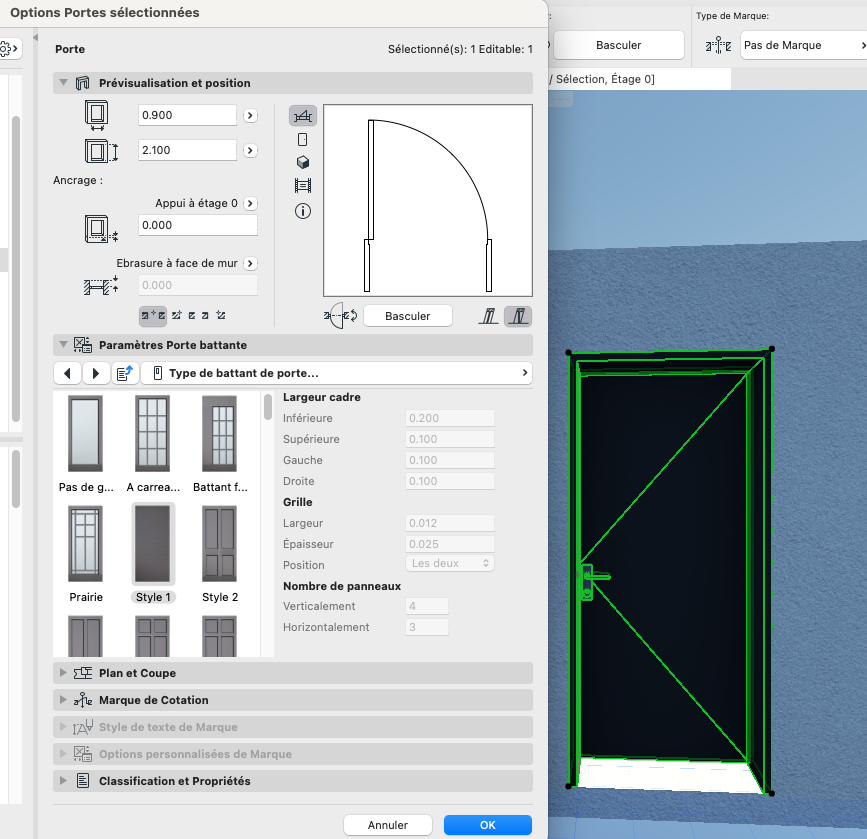Click the sill height field under Appui à étage
The image size is (867, 839).
(197, 225)
